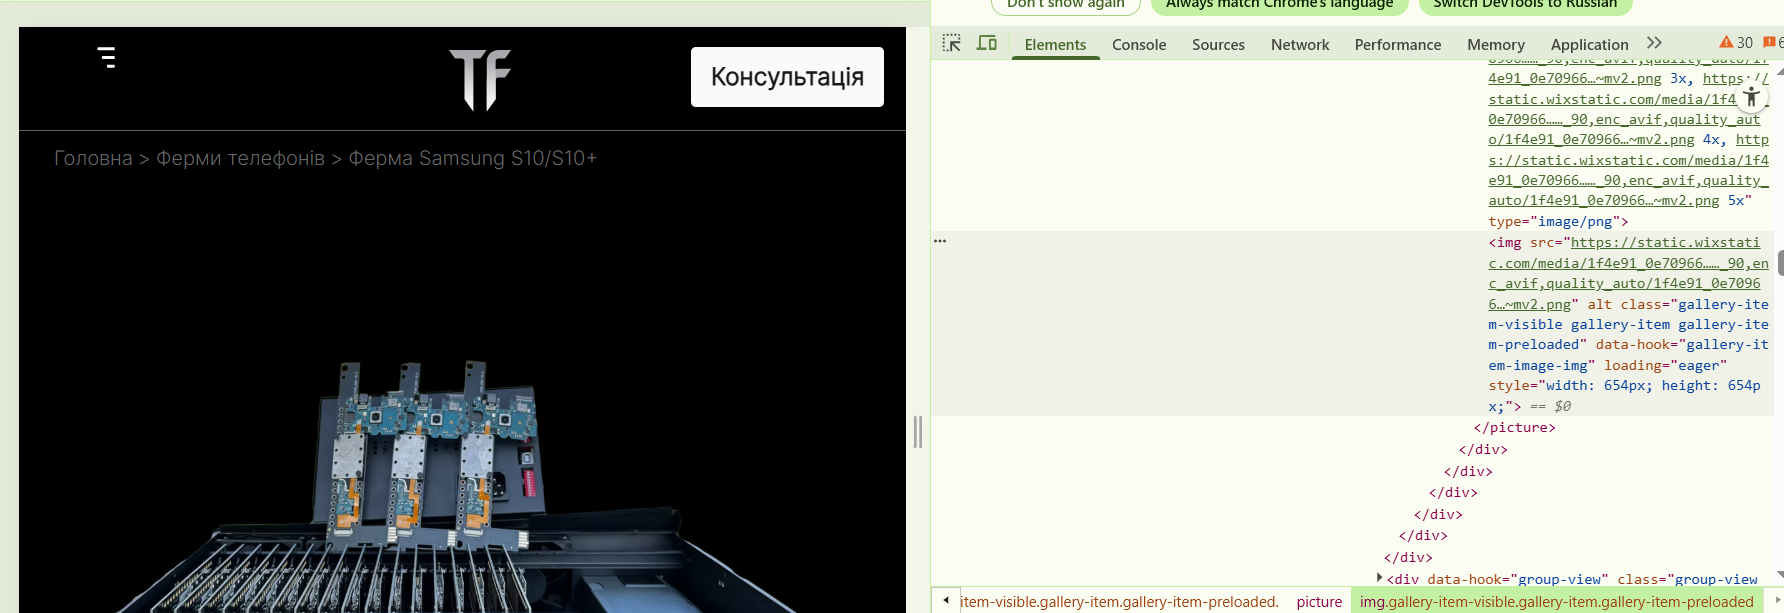Toggle the device toolbar icon

click(x=987, y=43)
